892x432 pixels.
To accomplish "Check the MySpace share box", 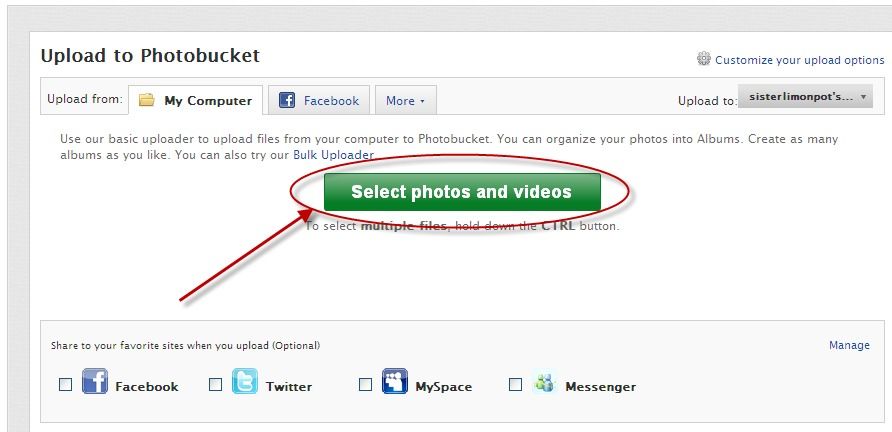I will point(365,385).
